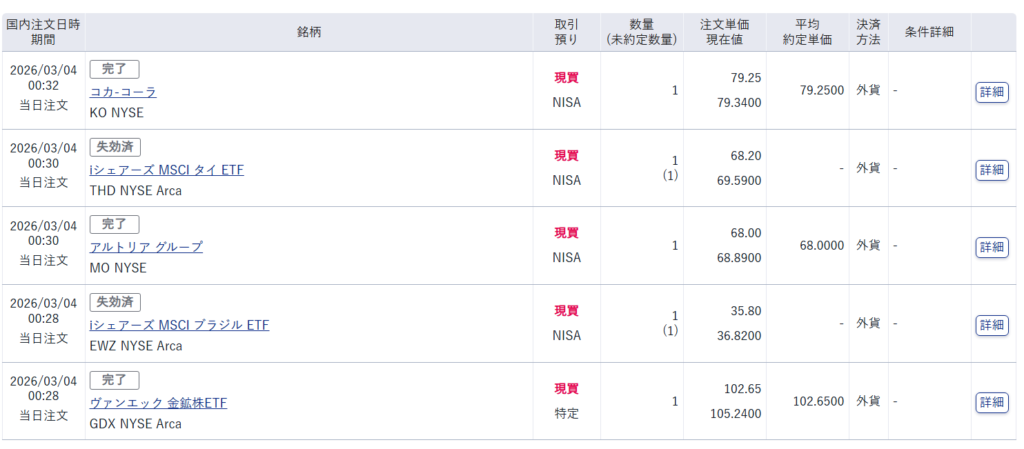Click the 失効済 badge on the THD order
This screenshot has width=1024, height=449.
click(115, 146)
